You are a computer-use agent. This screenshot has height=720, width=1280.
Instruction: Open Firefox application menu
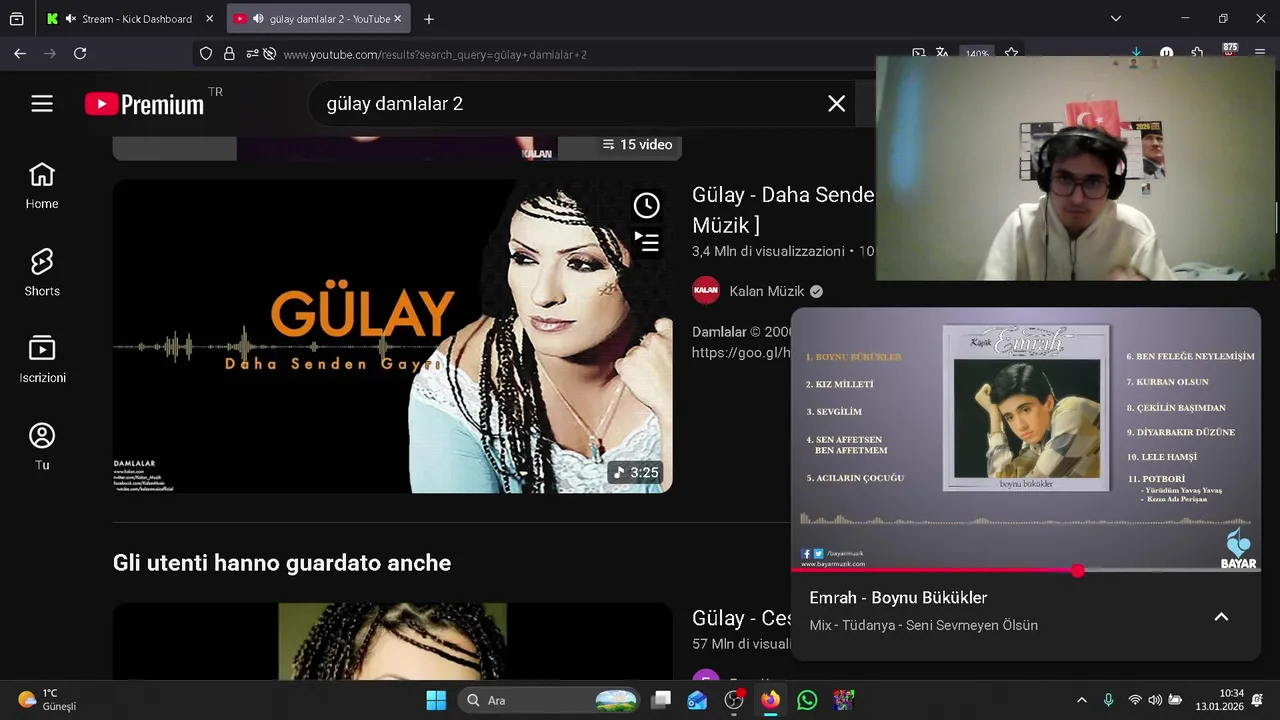pyautogui.click(x=1258, y=54)
